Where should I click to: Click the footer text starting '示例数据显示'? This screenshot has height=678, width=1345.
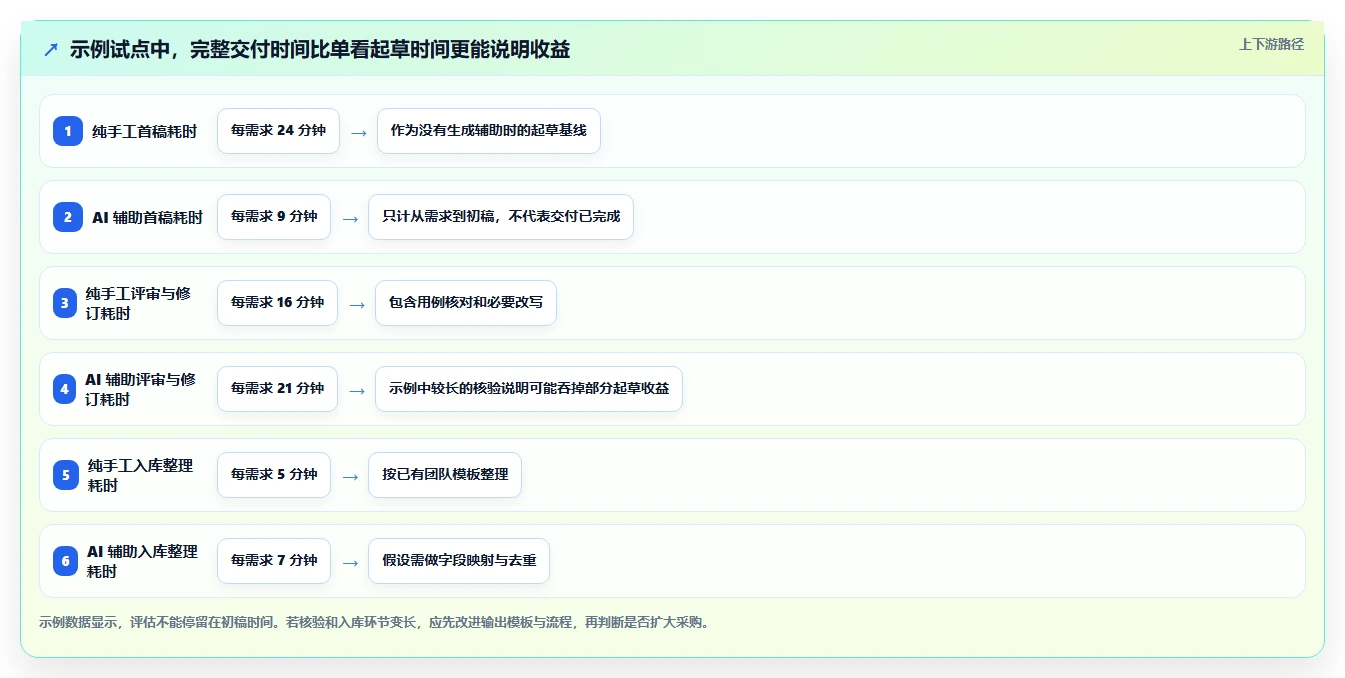point(375,622)
